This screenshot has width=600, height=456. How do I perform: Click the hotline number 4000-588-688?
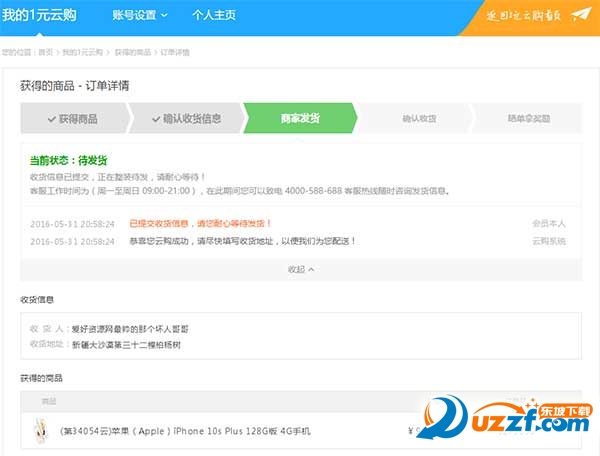click(313, 191)
